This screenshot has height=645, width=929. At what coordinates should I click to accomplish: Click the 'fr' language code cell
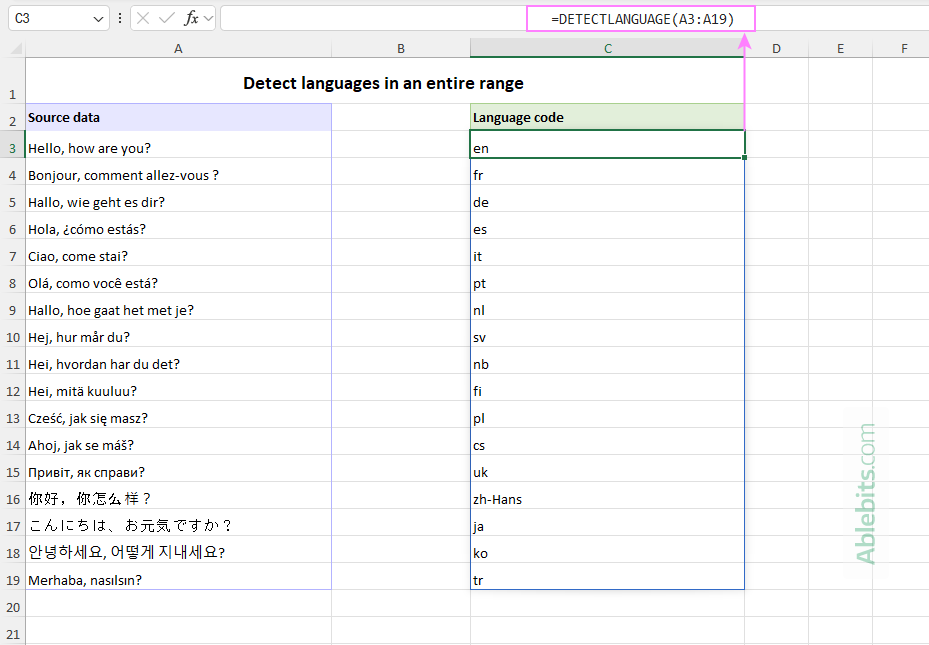[607, 172]
